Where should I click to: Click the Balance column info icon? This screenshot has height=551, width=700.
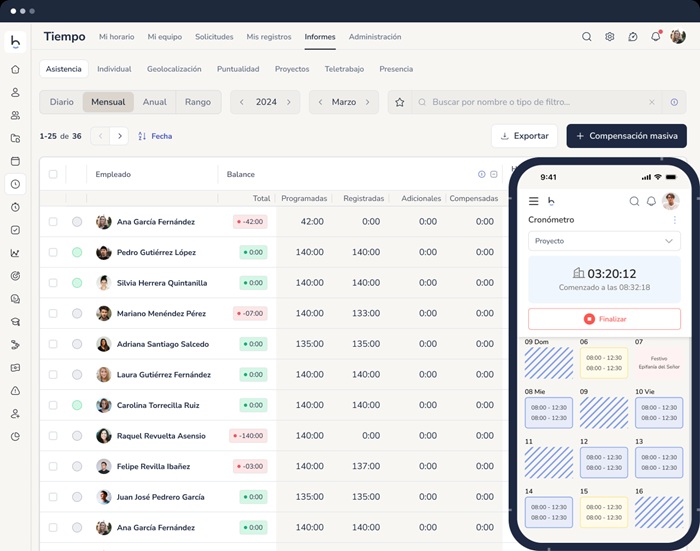(481, 174)
